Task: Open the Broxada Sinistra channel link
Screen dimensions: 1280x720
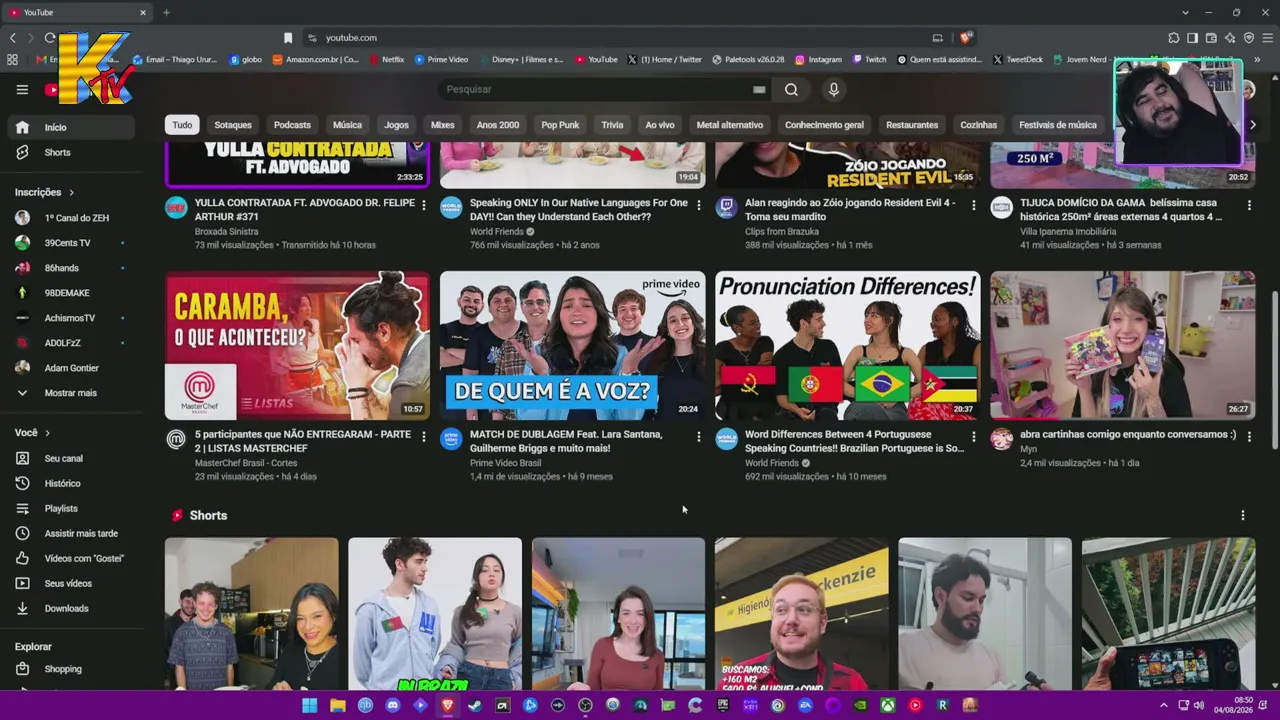Action: pos(226,231)
